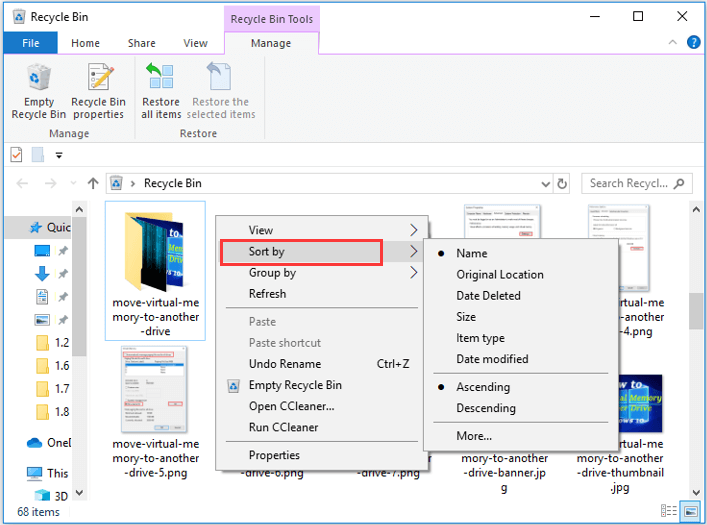Select sort by Original Location

click(521, 274)
